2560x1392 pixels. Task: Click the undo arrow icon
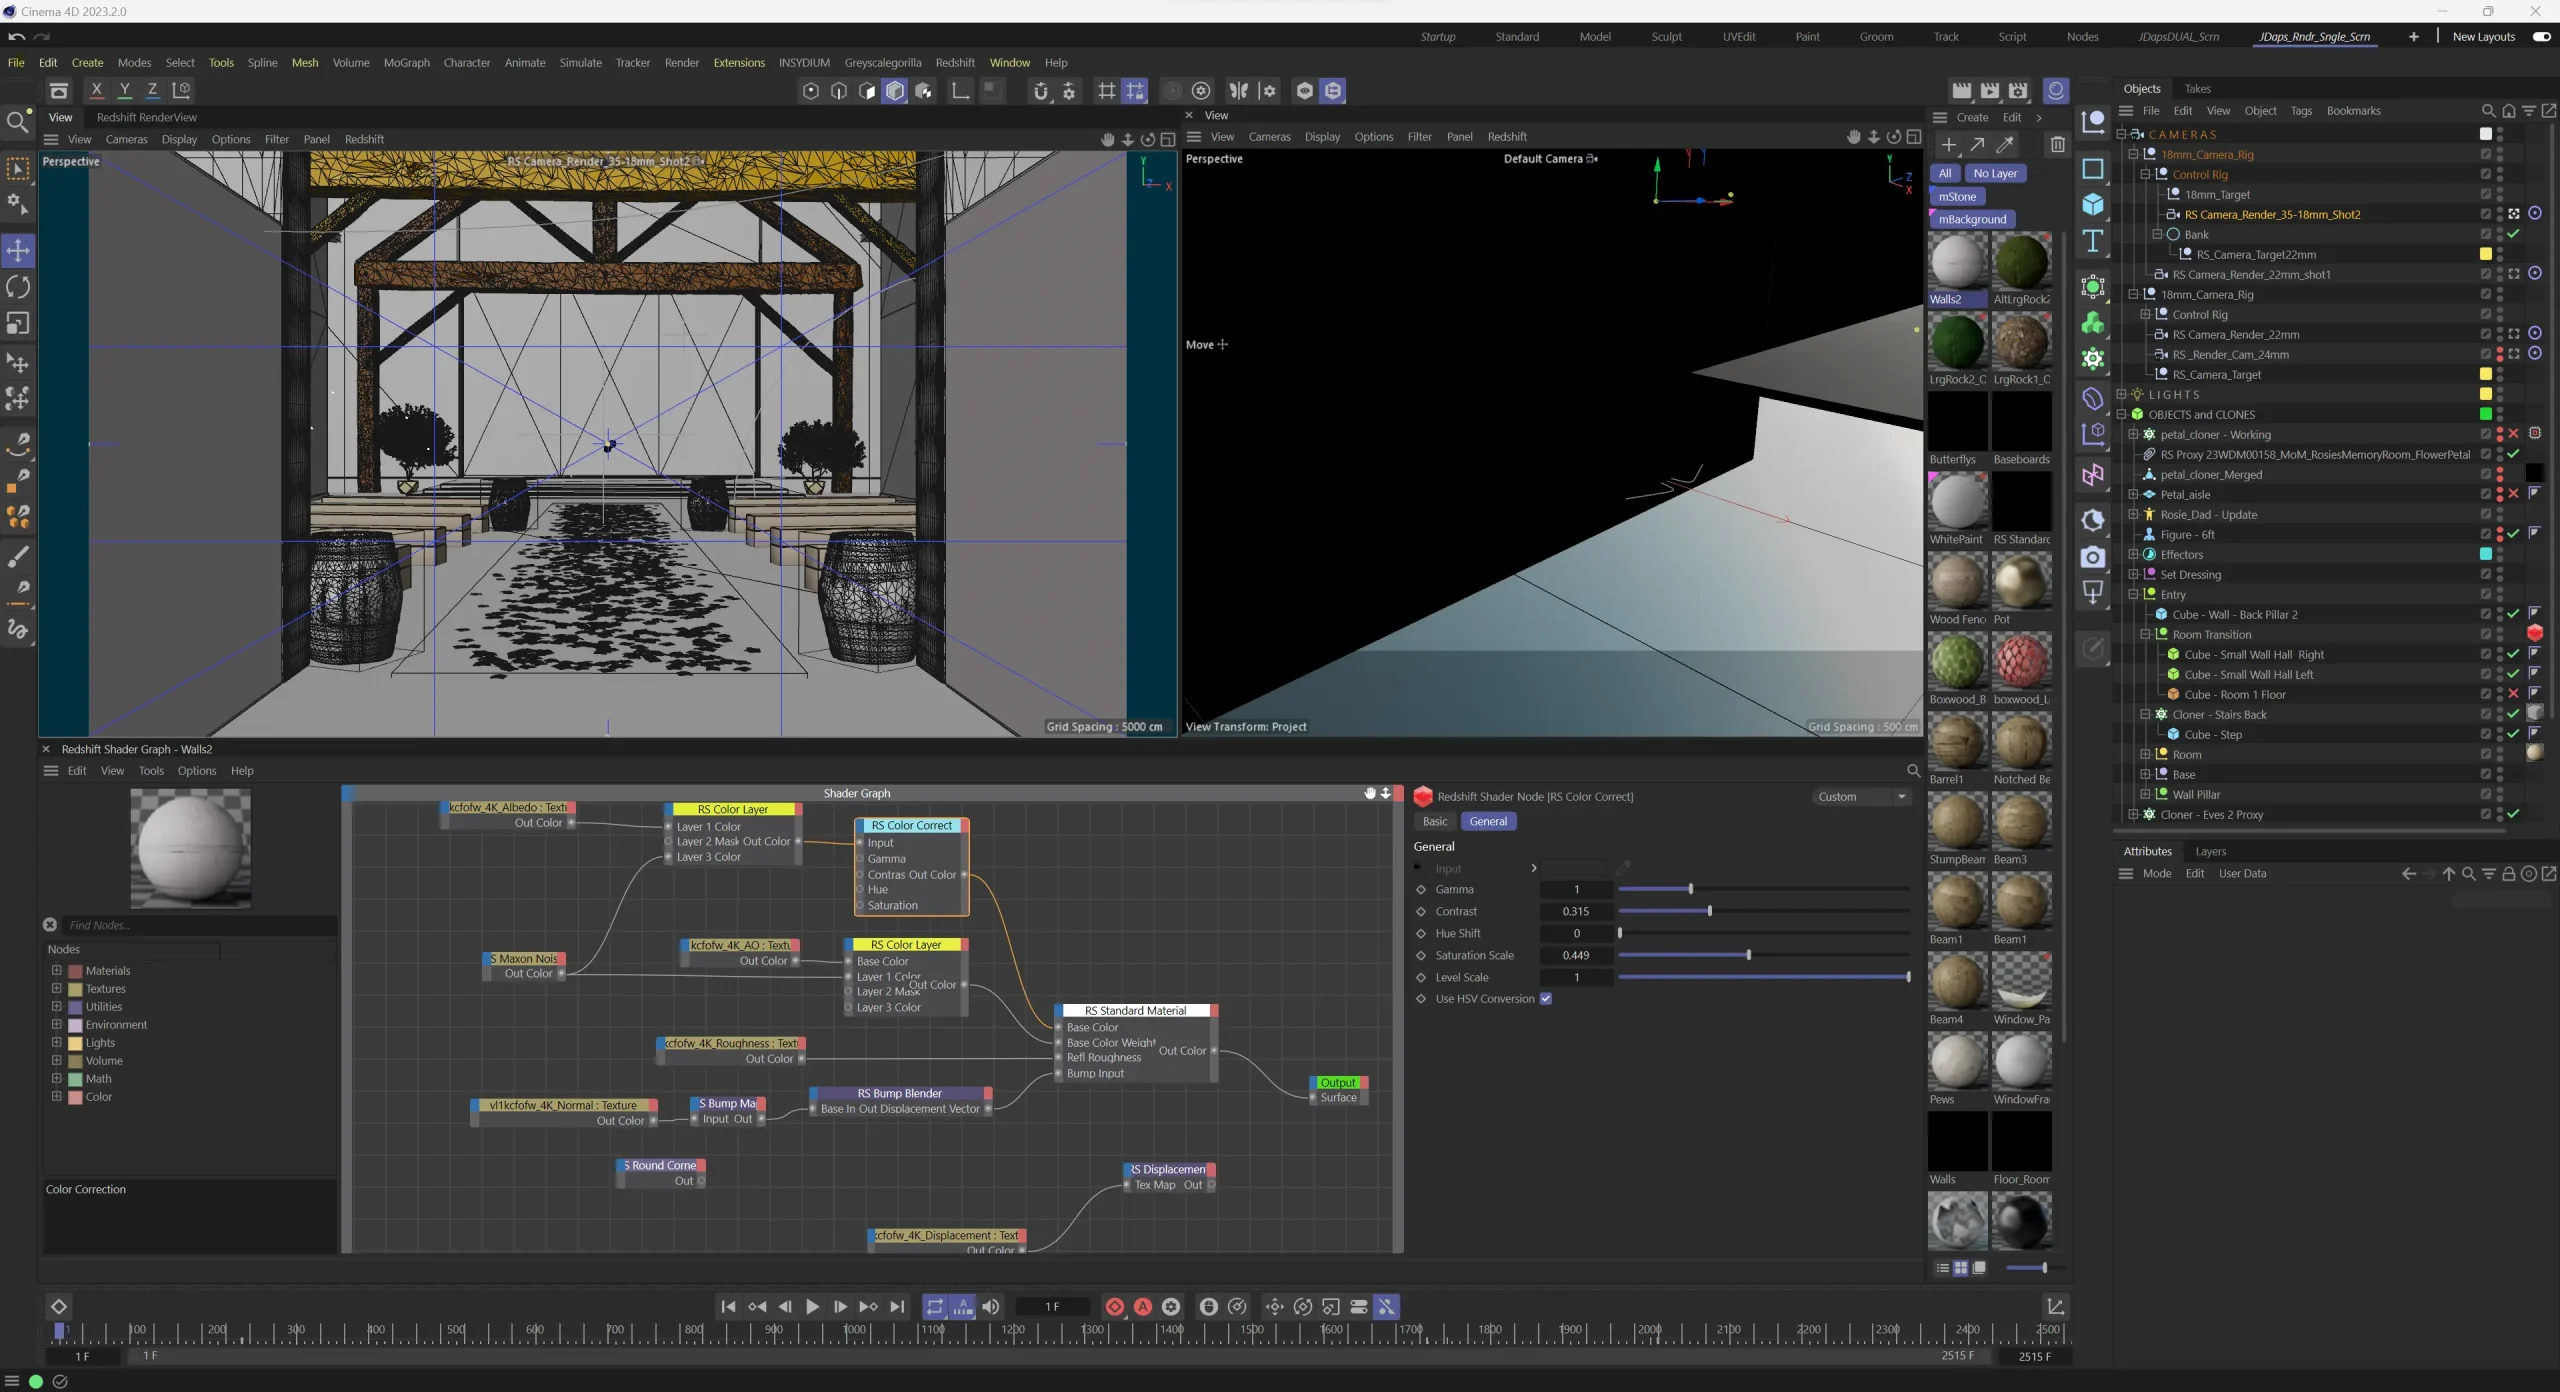(x=16, y=37)
